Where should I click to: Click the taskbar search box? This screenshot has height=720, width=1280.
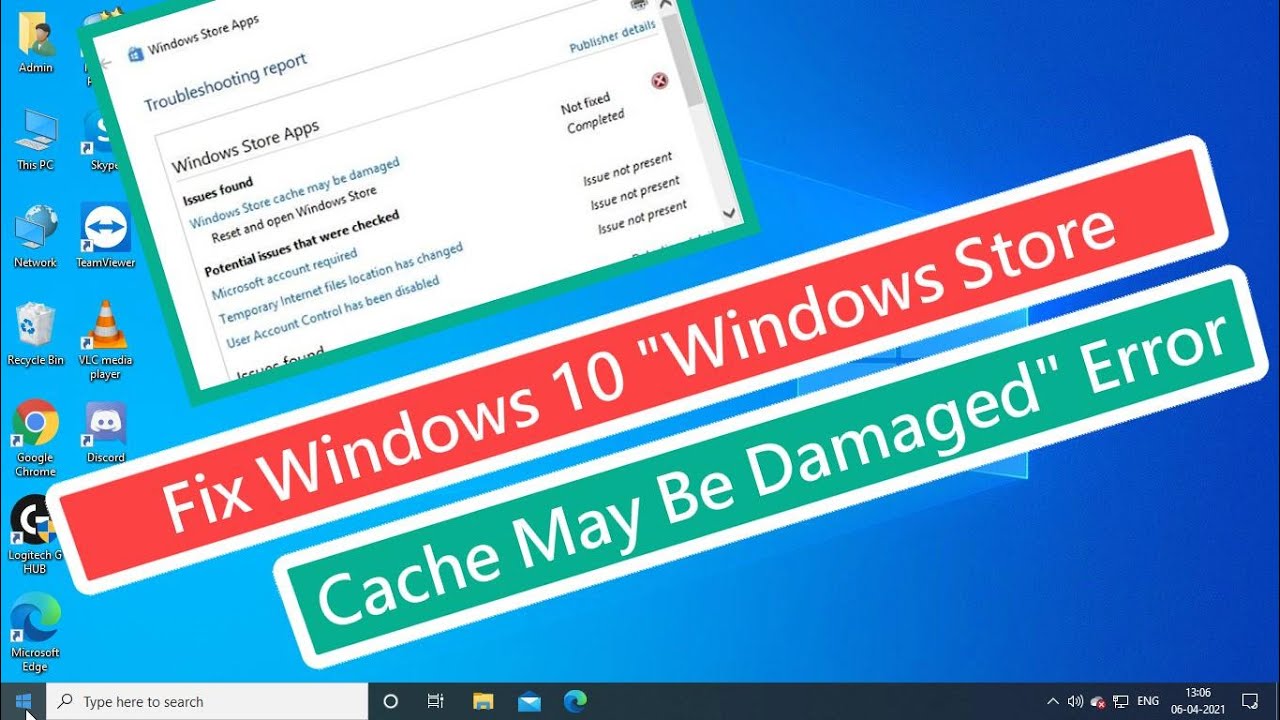(x=207, y=701)
